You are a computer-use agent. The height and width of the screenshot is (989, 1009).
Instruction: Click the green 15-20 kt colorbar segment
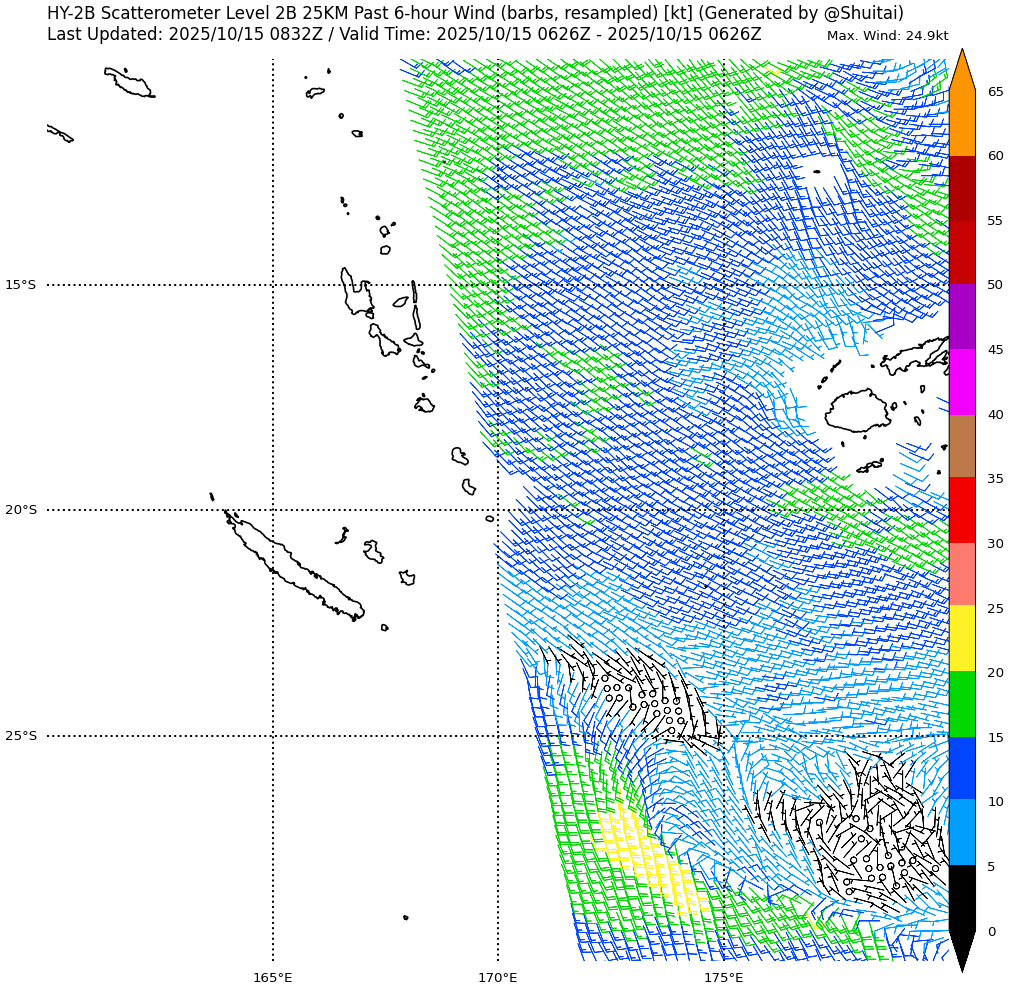click(x=961, y=704)
